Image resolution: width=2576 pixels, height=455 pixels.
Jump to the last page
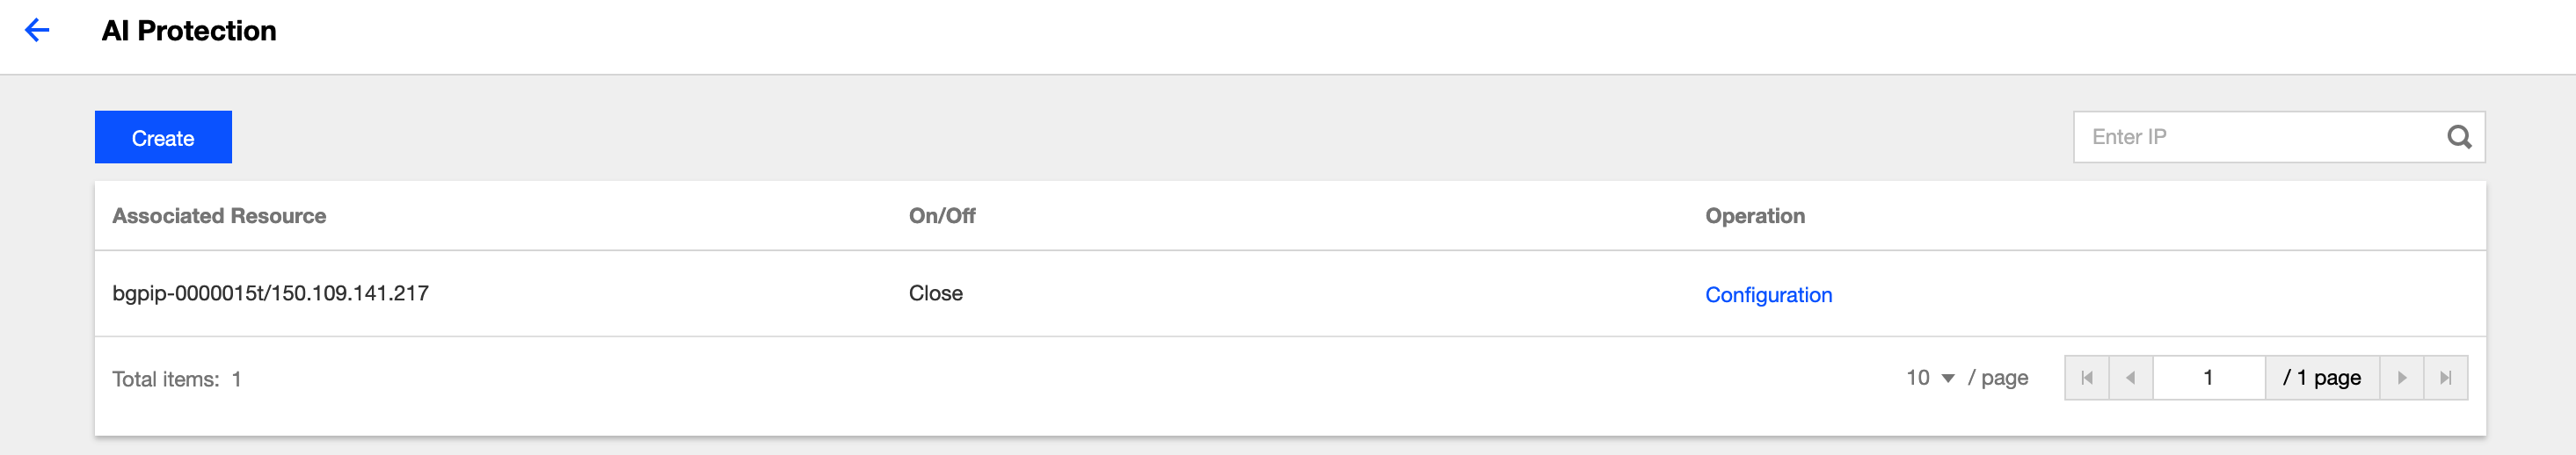[2445, 378]
